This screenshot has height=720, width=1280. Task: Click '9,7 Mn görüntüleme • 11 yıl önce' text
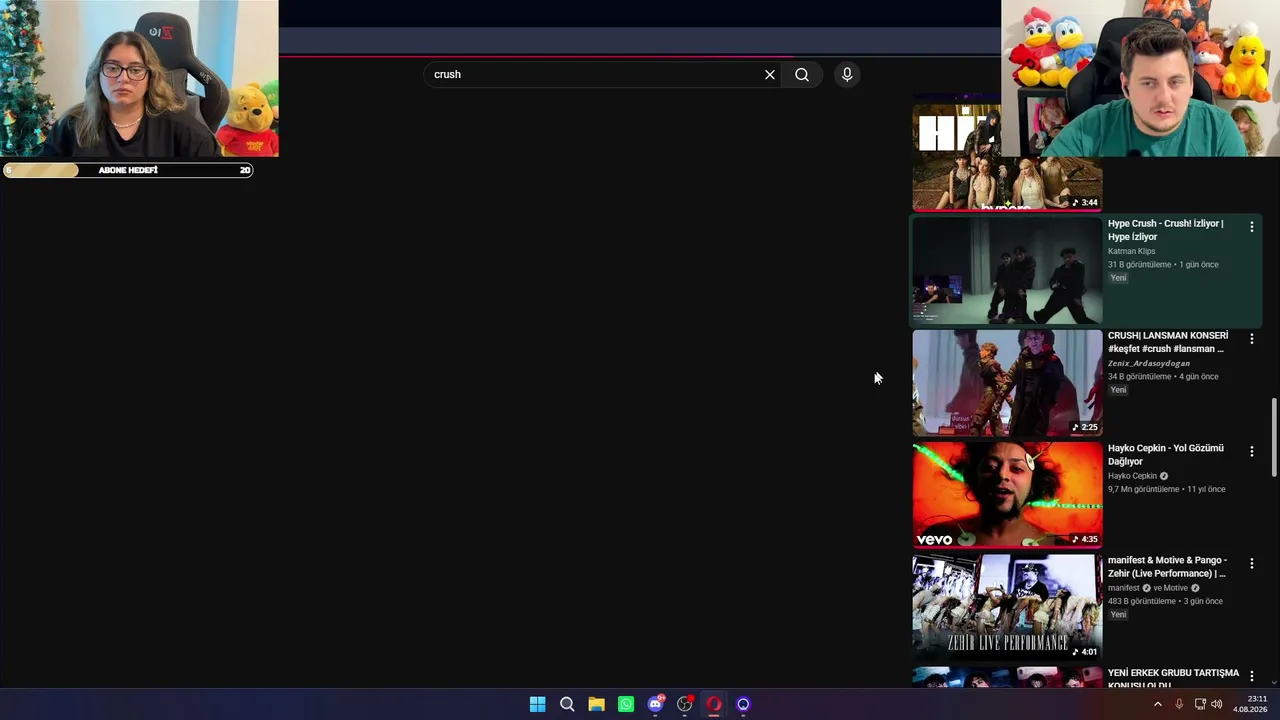(1166, 489)
